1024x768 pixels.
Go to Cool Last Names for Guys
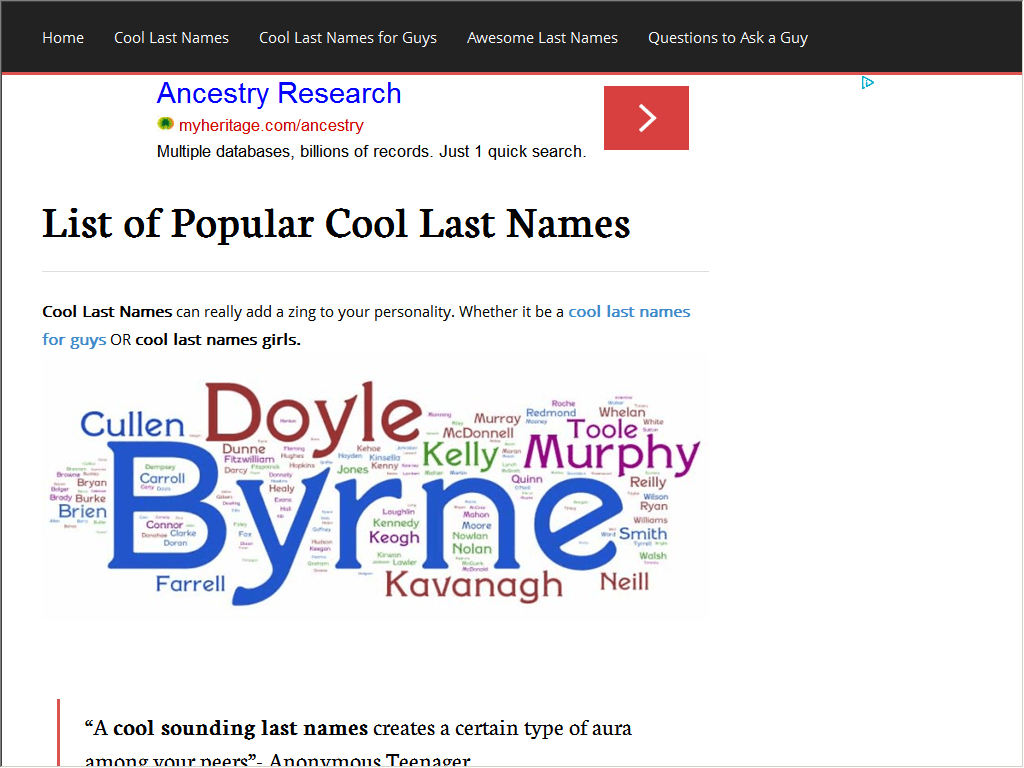click(348, 38)
